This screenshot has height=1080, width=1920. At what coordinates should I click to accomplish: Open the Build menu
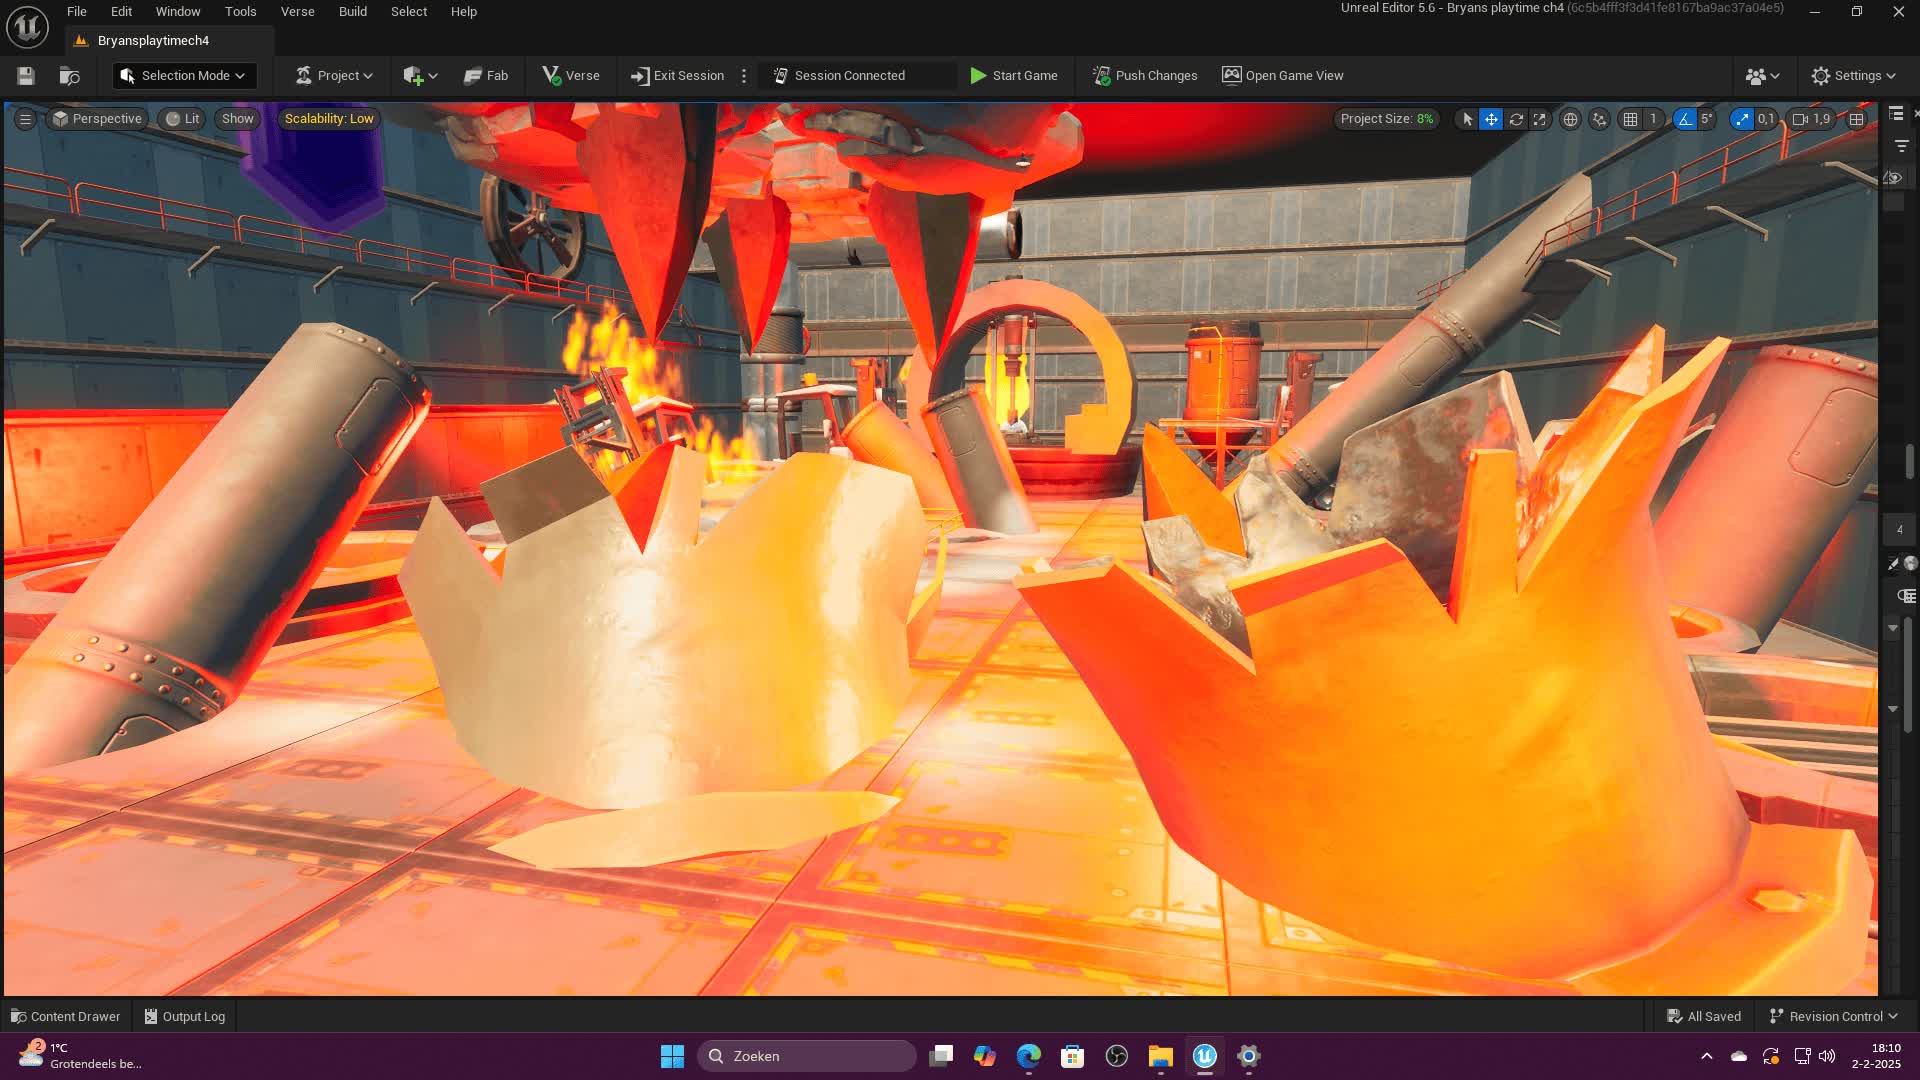352,12
